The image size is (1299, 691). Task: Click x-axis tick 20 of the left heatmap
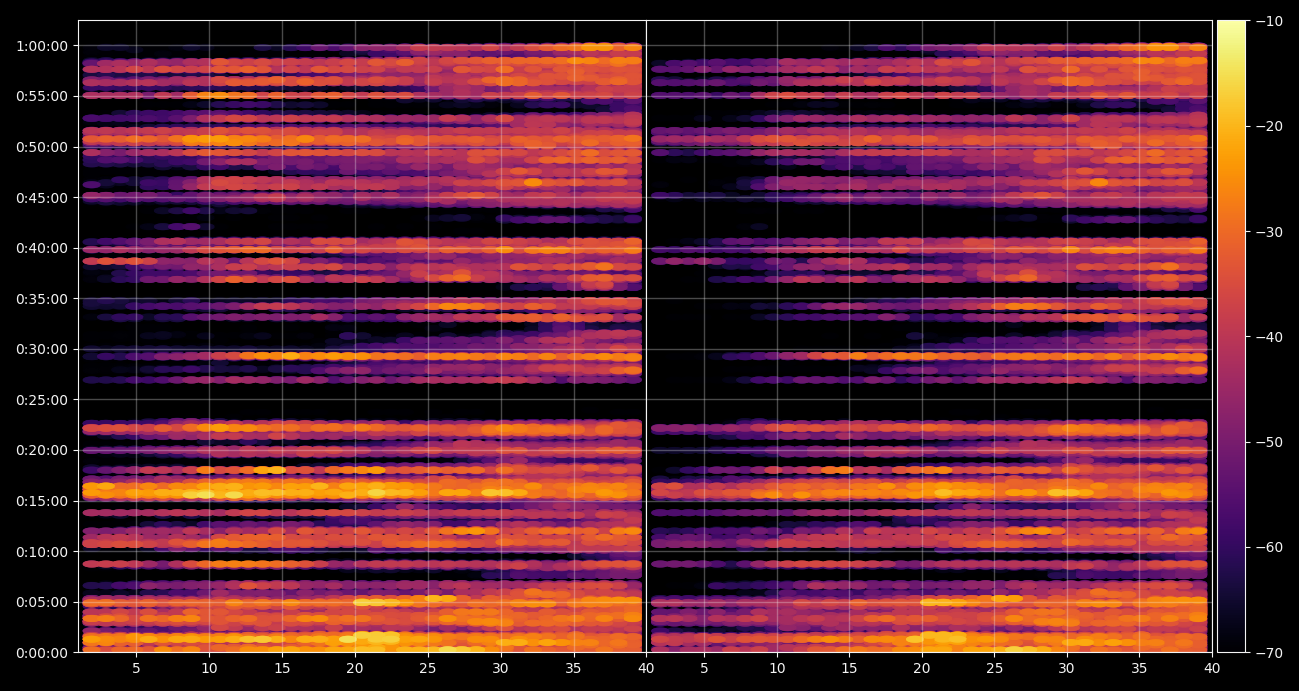click(x=355, y=669)
